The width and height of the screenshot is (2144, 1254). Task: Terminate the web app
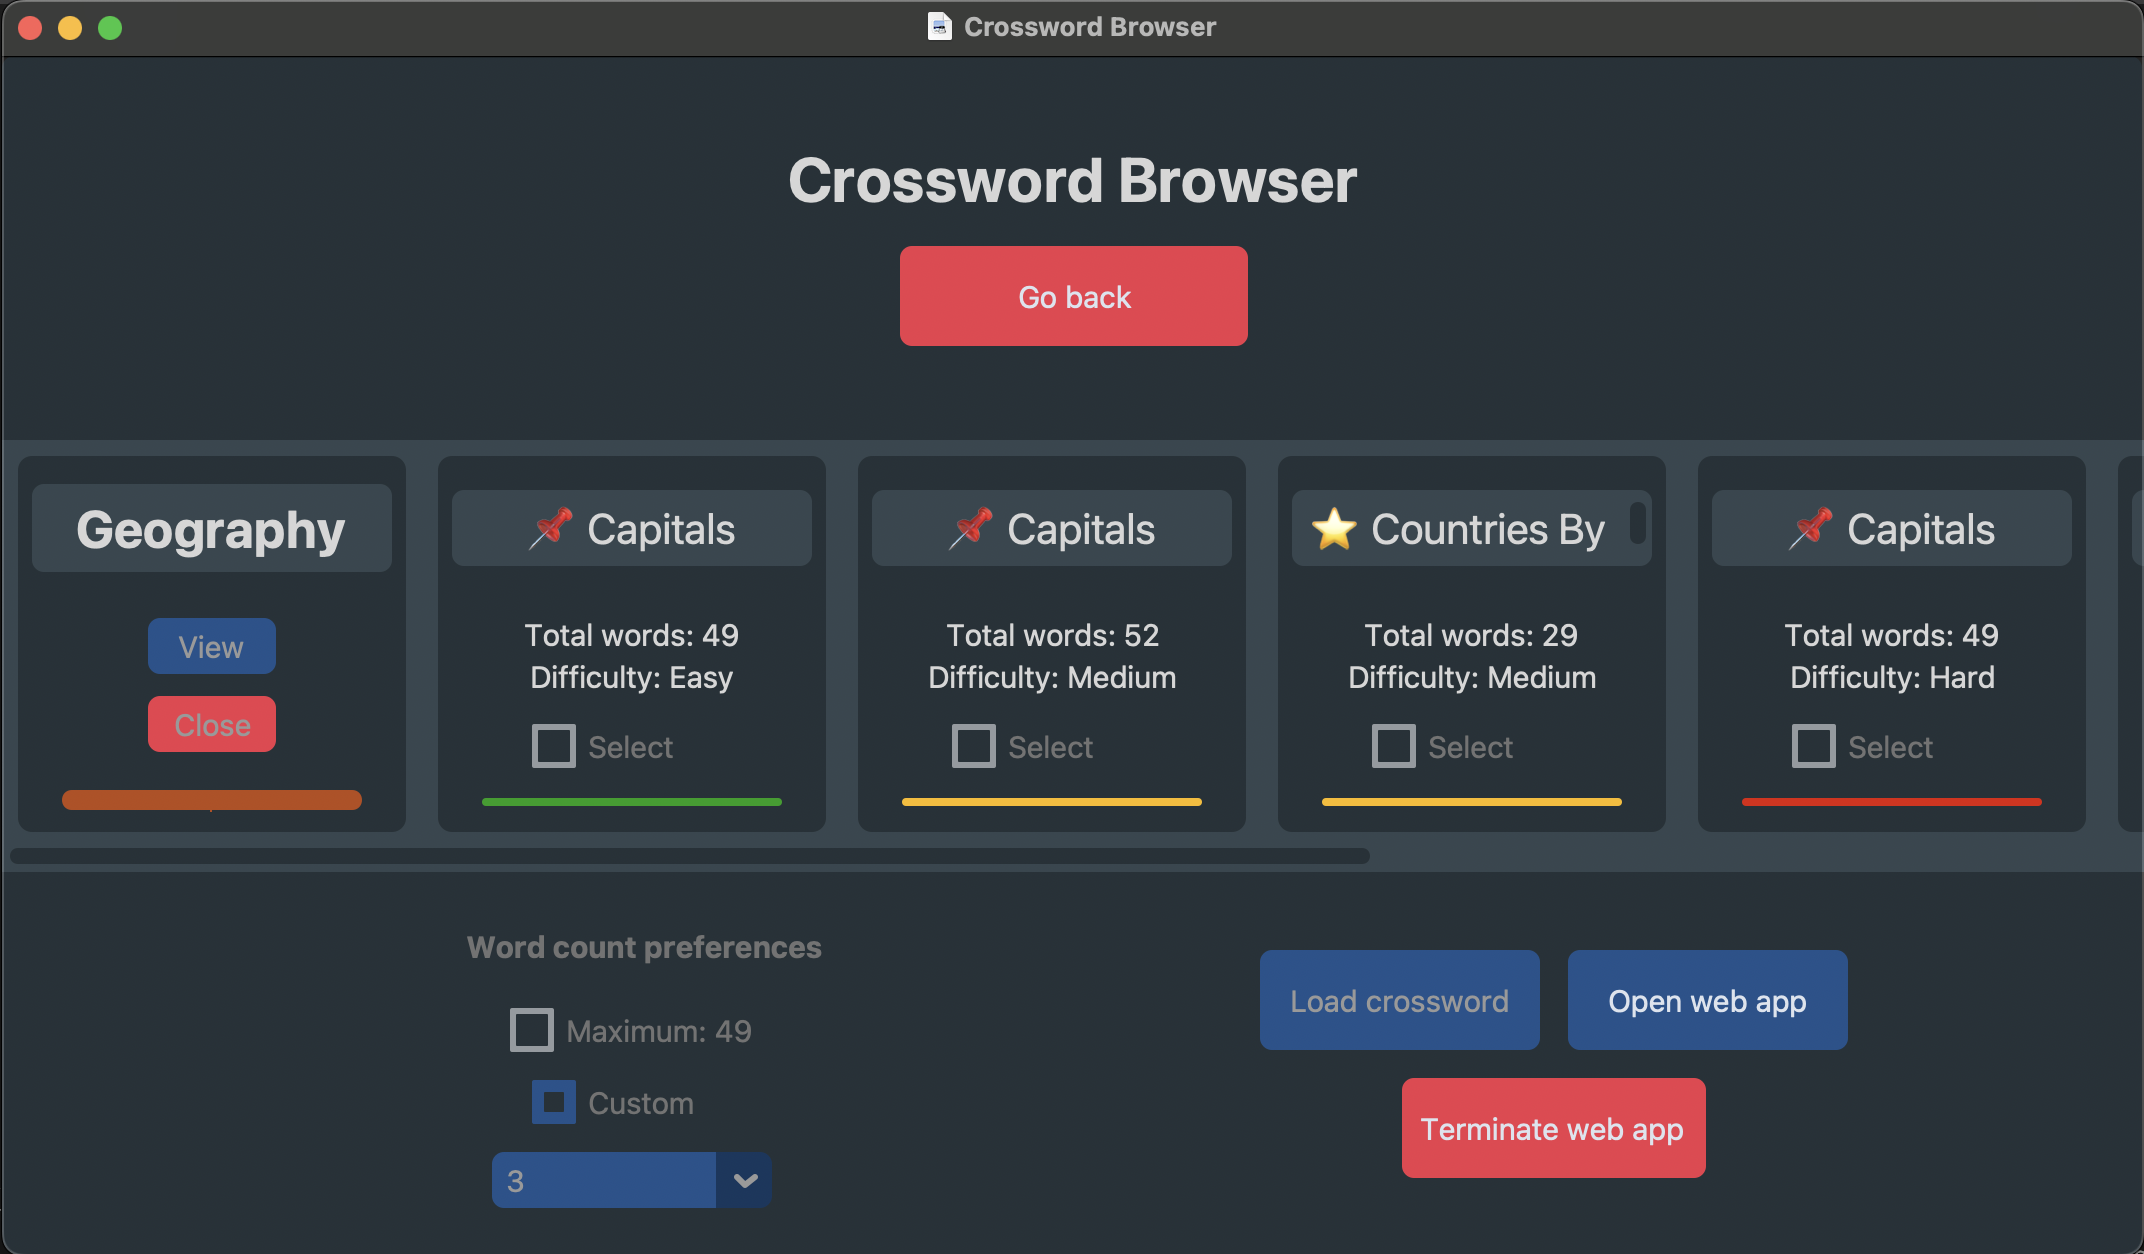(1552, 1128)
